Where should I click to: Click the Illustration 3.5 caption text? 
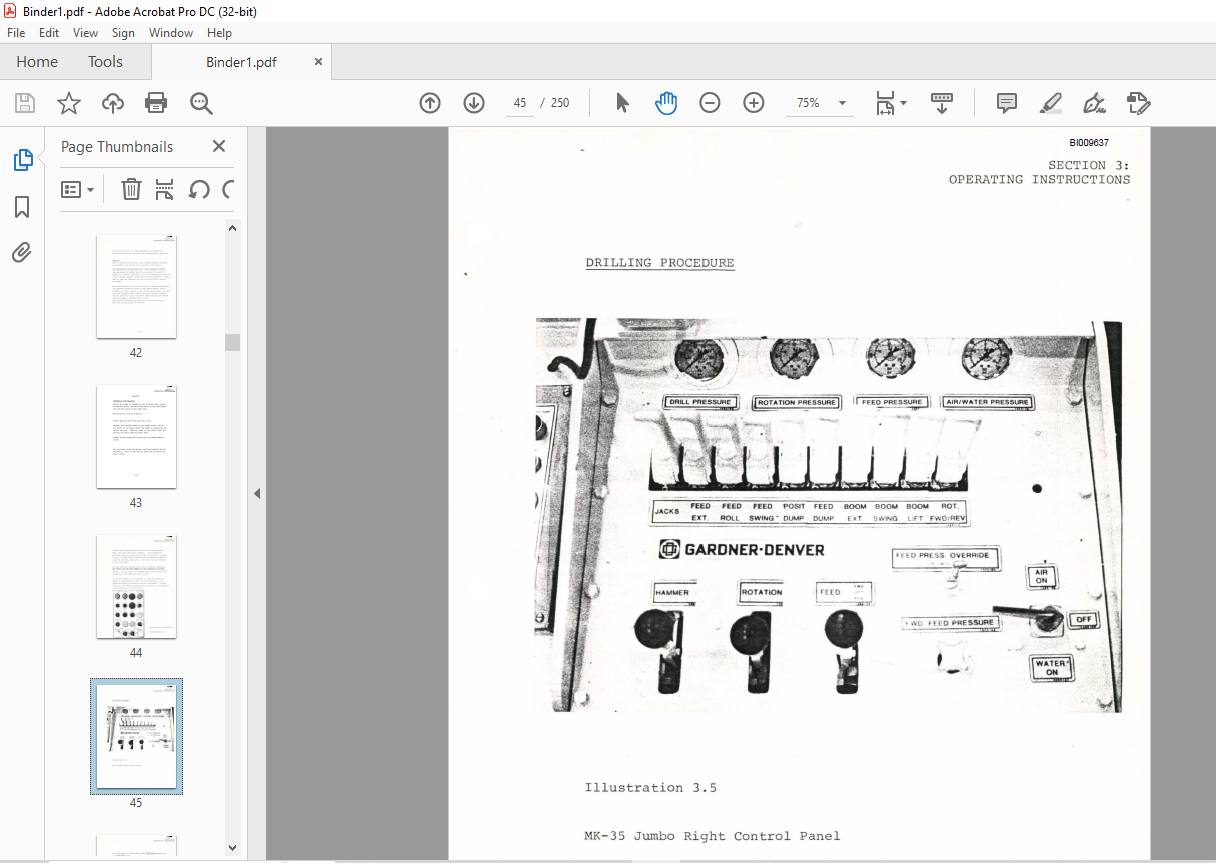650,788
